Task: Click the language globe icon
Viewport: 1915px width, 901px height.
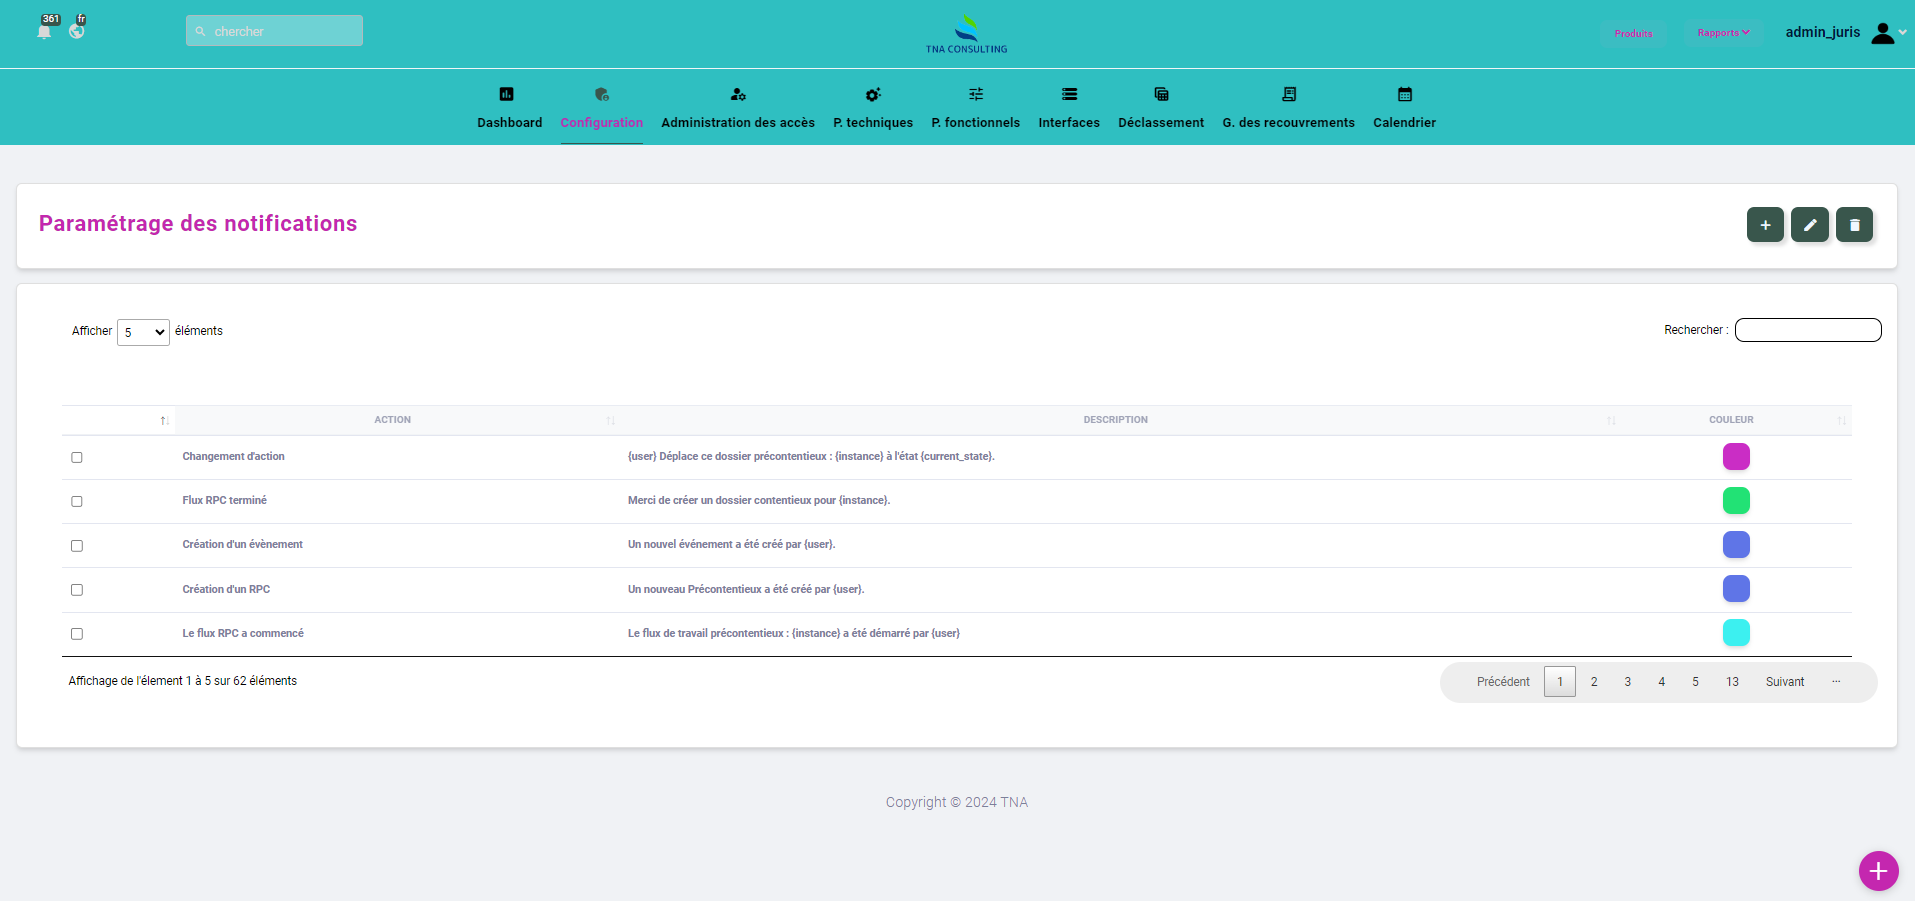Action: pyautogui.click(x=77, y=30)
